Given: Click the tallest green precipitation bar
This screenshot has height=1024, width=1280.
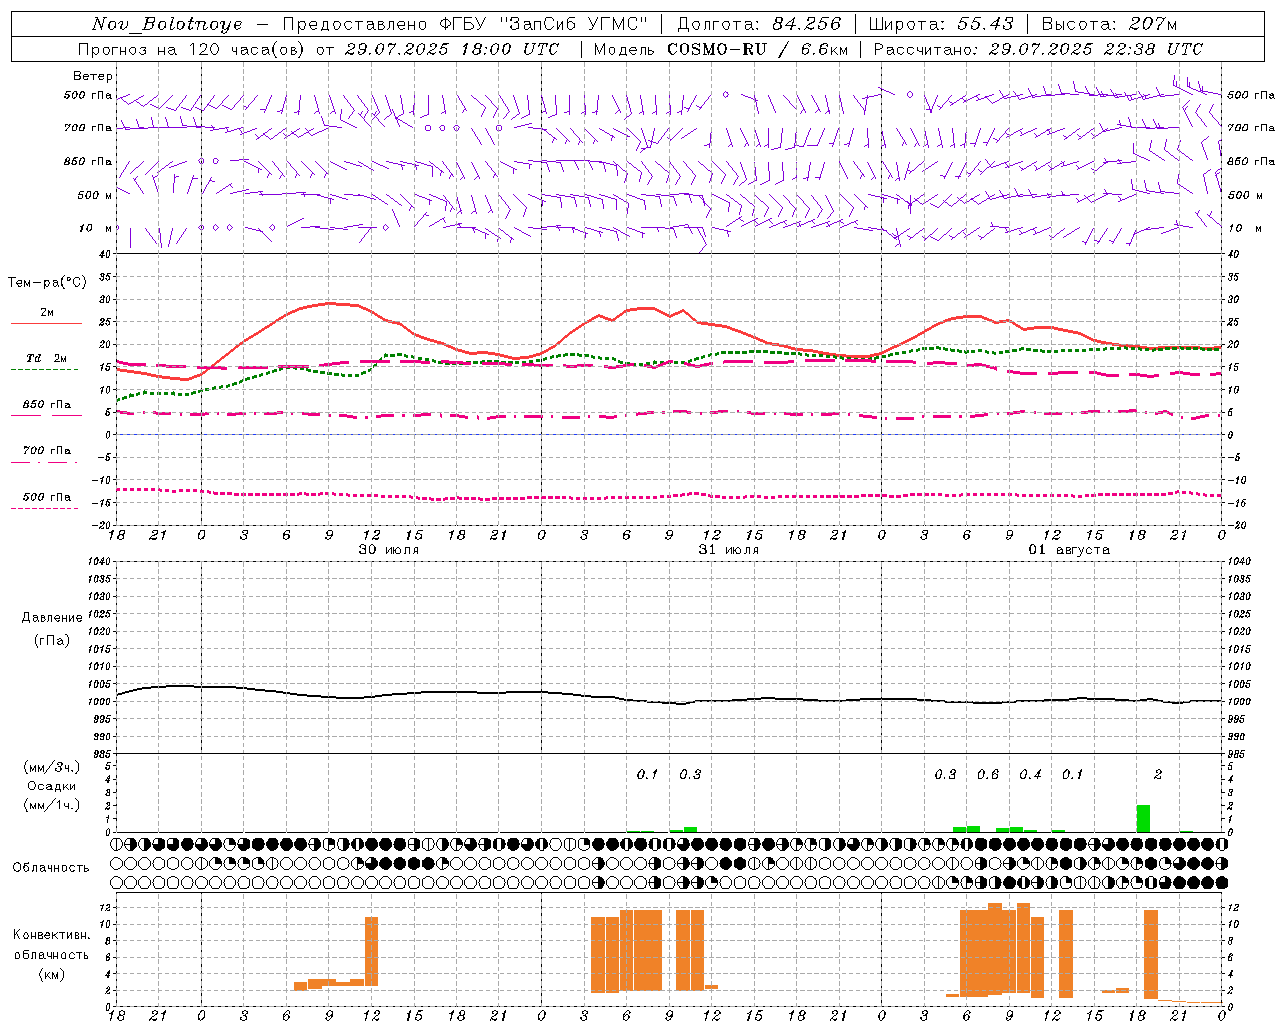Looking at the screenshot, I should click(1143, 818).
